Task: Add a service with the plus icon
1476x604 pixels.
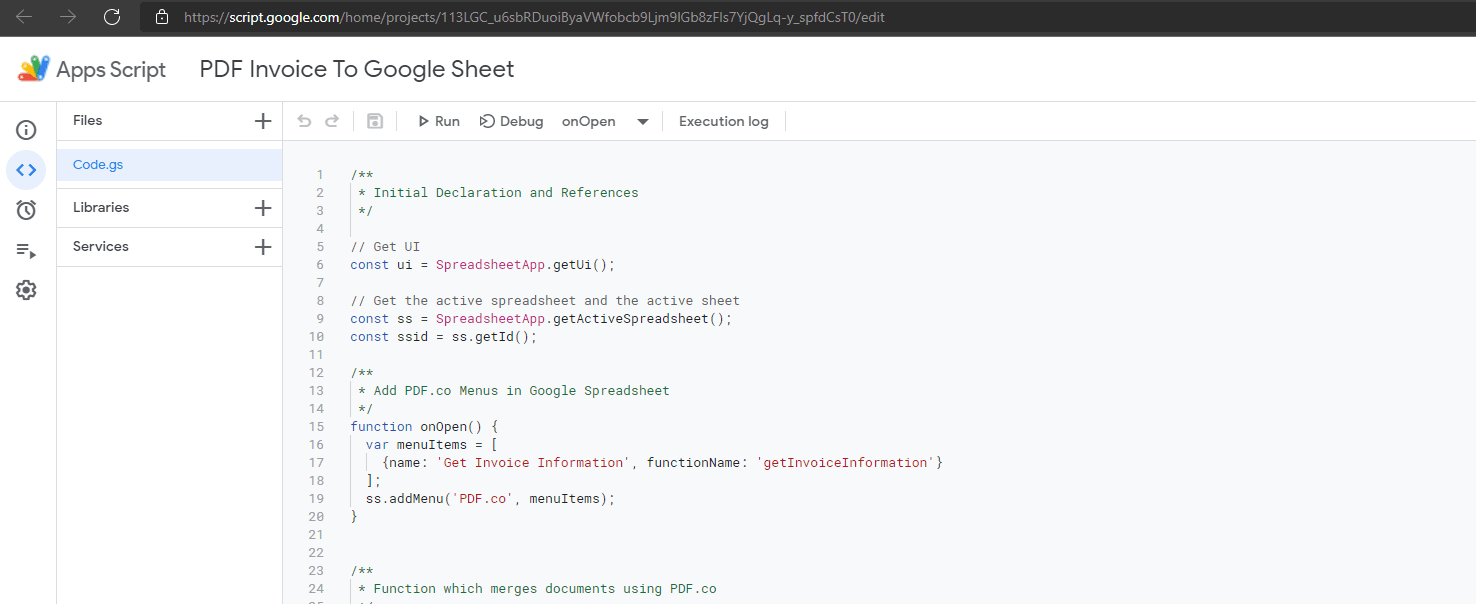Action: pyautogui.click(x=263, y=247)
